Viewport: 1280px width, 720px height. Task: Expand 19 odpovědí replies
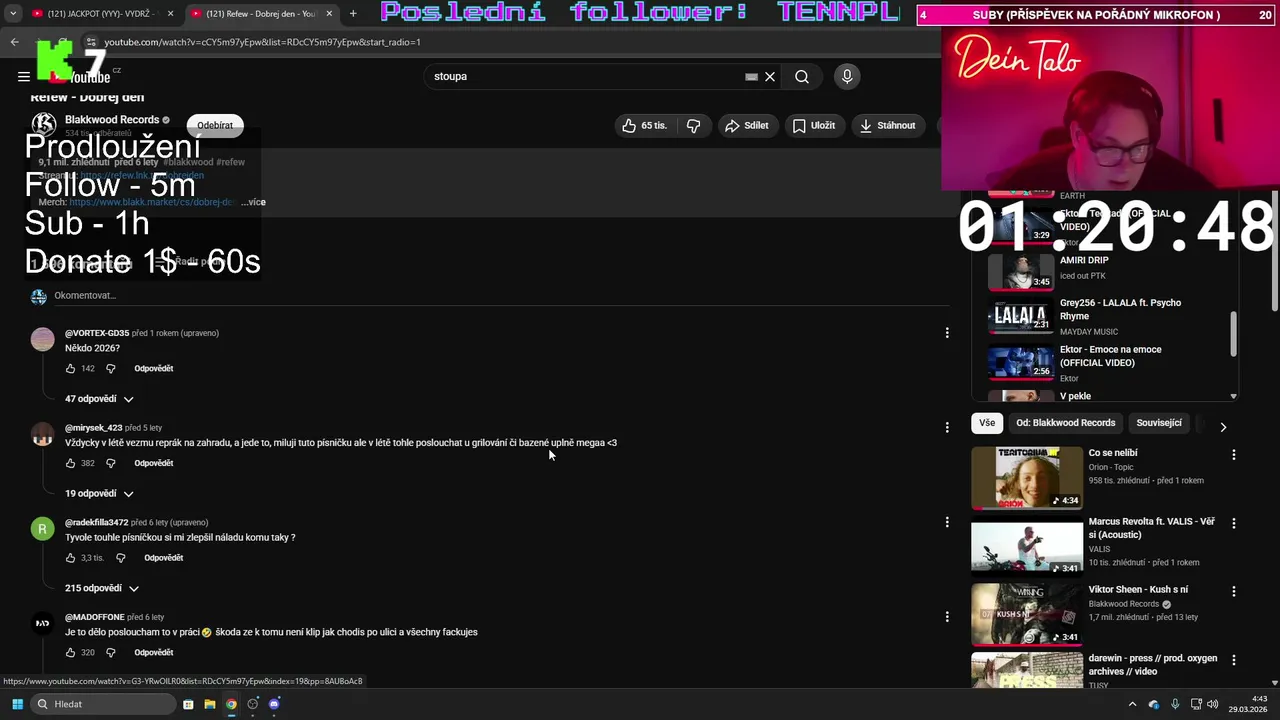[x=99, y=493]
